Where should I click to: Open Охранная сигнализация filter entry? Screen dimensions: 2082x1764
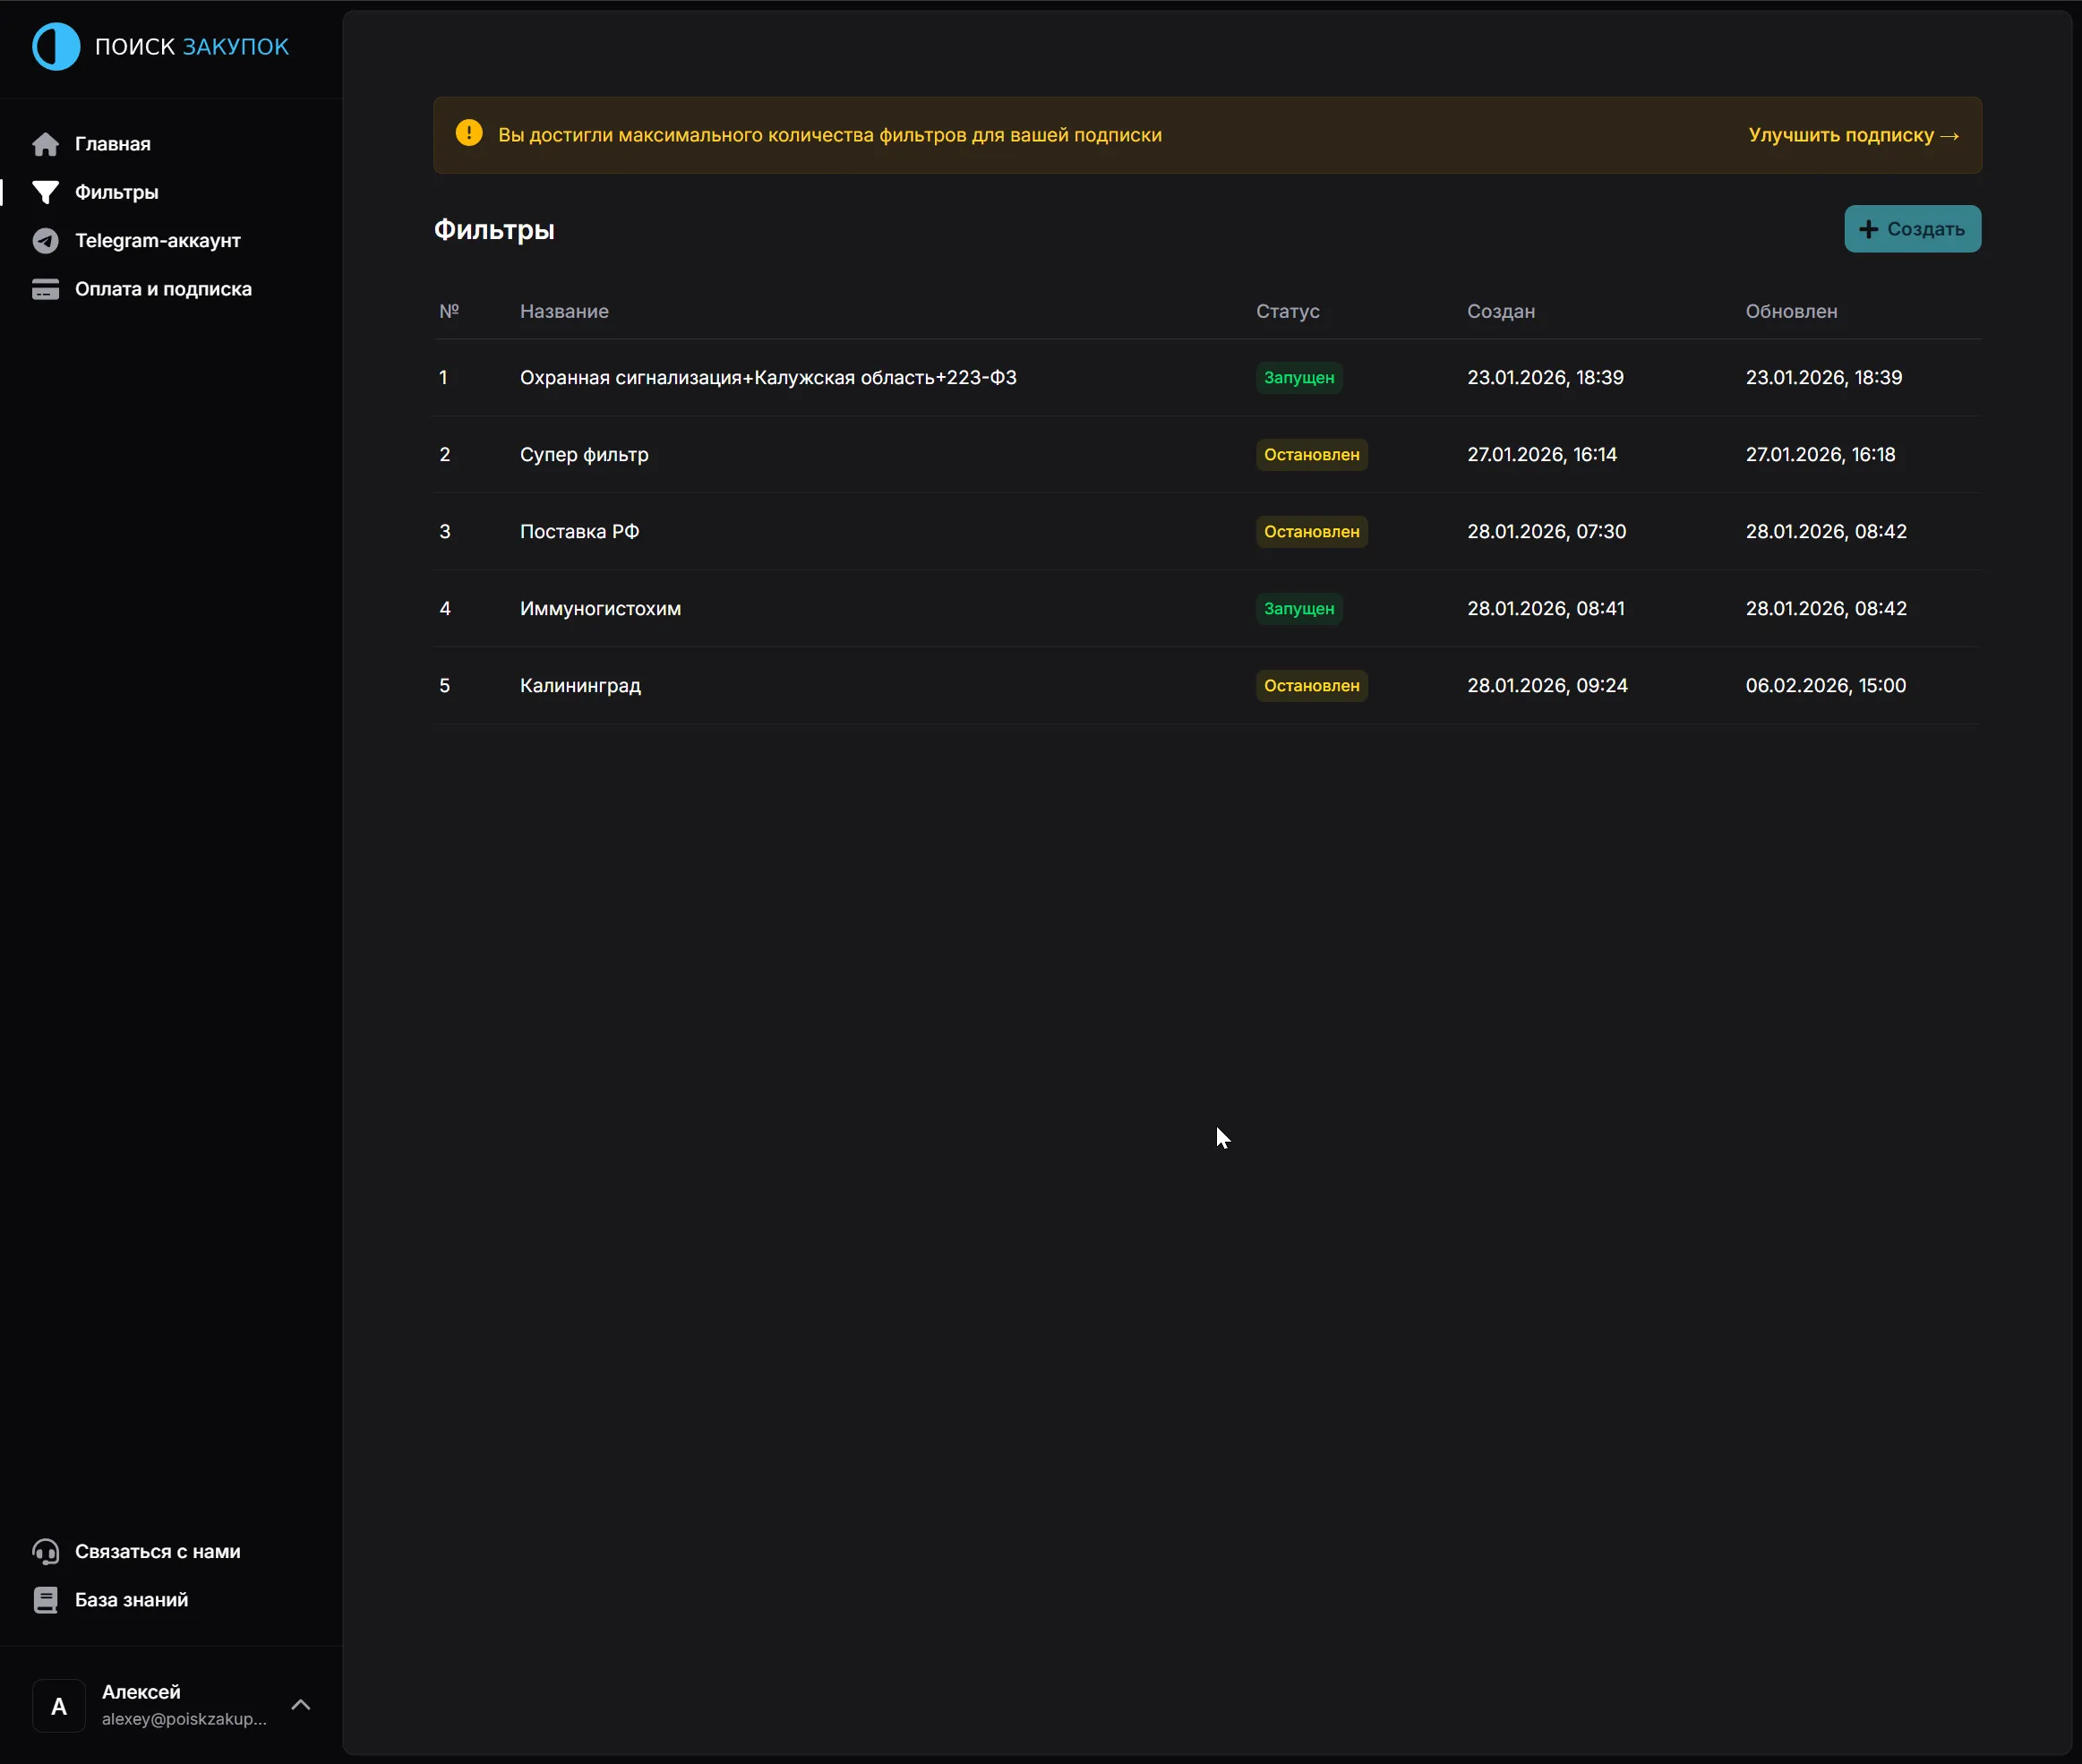click(767, 378)
